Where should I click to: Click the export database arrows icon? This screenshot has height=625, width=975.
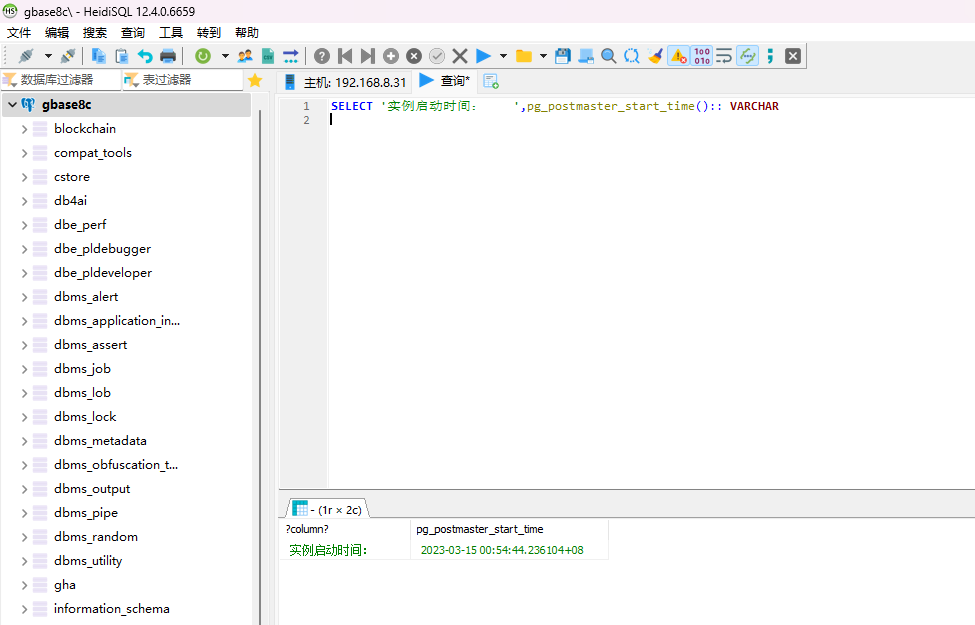click(290, 56)
